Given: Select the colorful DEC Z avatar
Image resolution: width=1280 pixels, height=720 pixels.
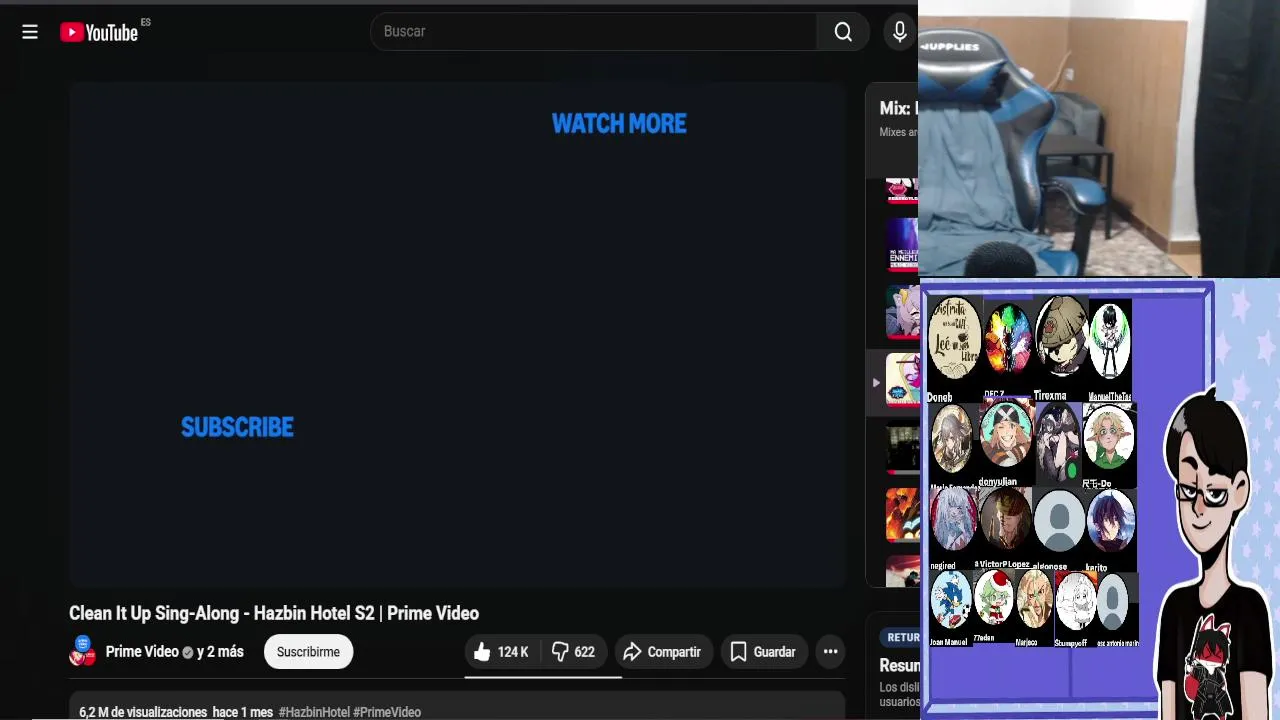Looking at the screenshot, I should (x=1007, y=340).
